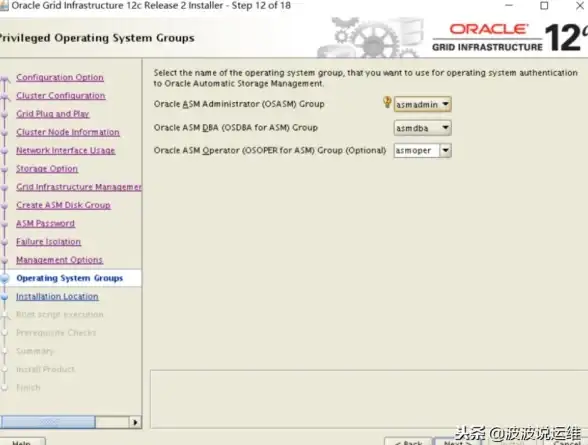Click the Oracle ASM Operator (OSOPER) Group label
This screenshot has height=445, width=588.
pyautogui.click(x=270, y=151)
